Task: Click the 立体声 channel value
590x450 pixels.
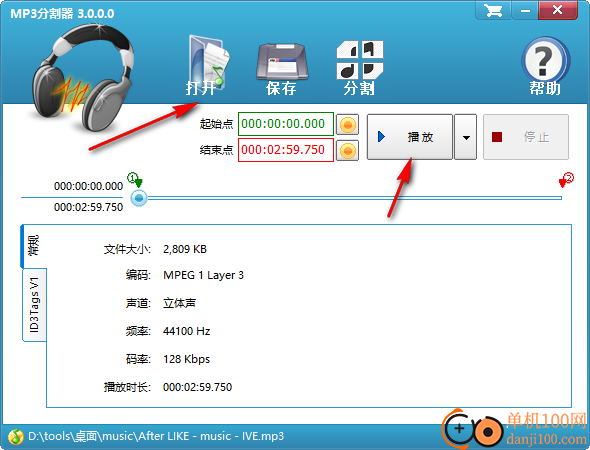Action: coord(179,303)
